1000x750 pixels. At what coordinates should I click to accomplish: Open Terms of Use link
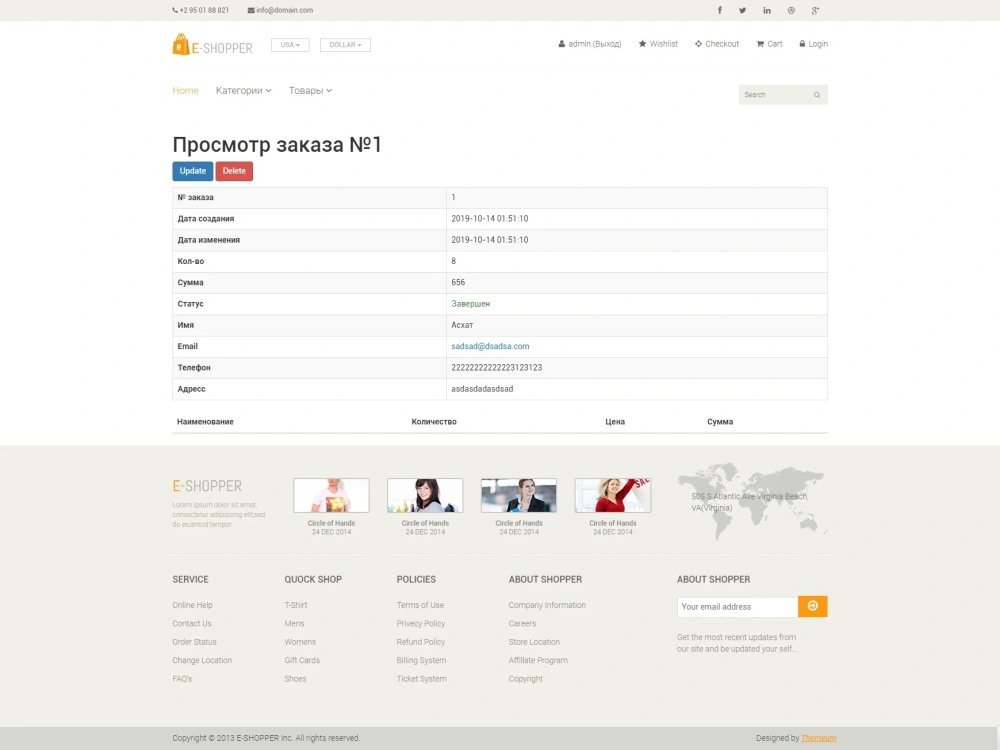(x=420, y=605)
